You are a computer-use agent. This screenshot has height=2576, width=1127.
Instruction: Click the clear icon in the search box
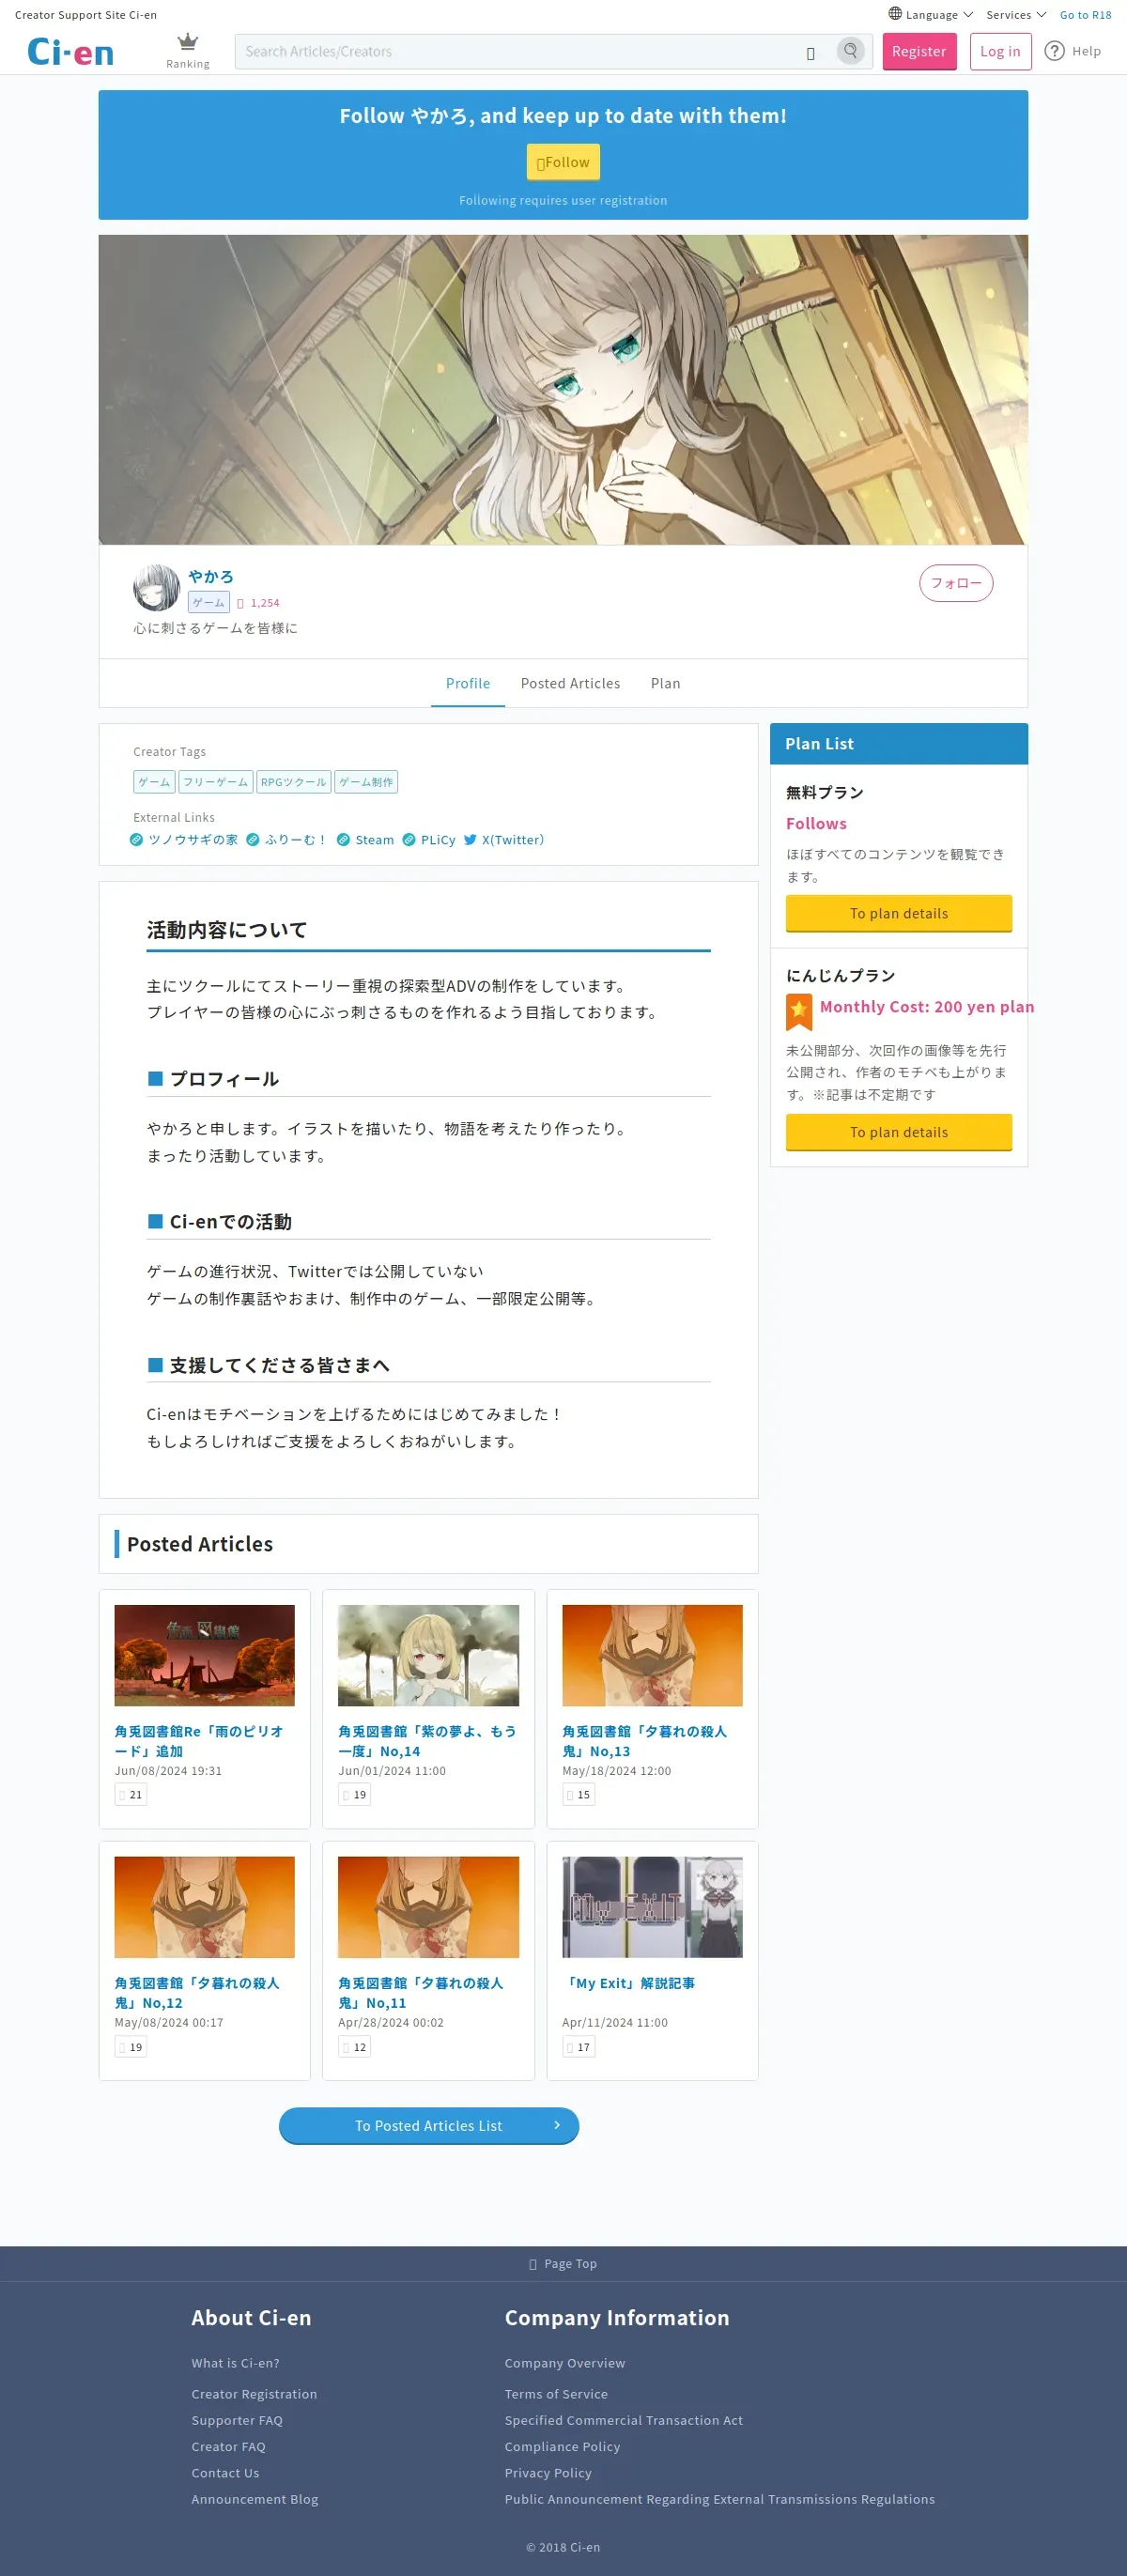coord(810,53)
